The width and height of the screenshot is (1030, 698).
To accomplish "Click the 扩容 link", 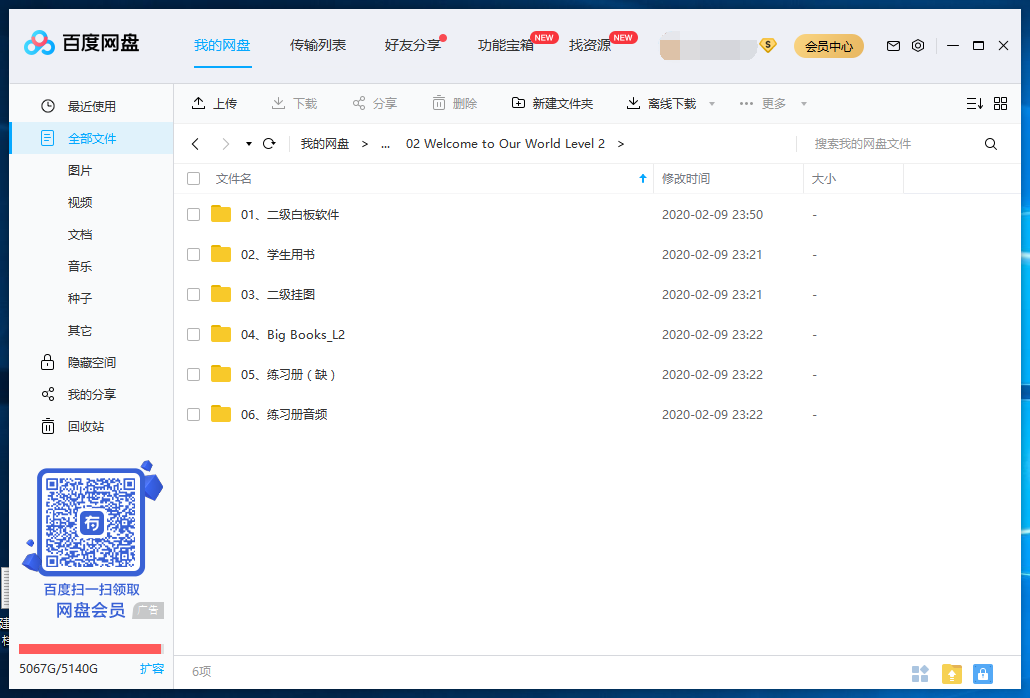I will 152,668.
